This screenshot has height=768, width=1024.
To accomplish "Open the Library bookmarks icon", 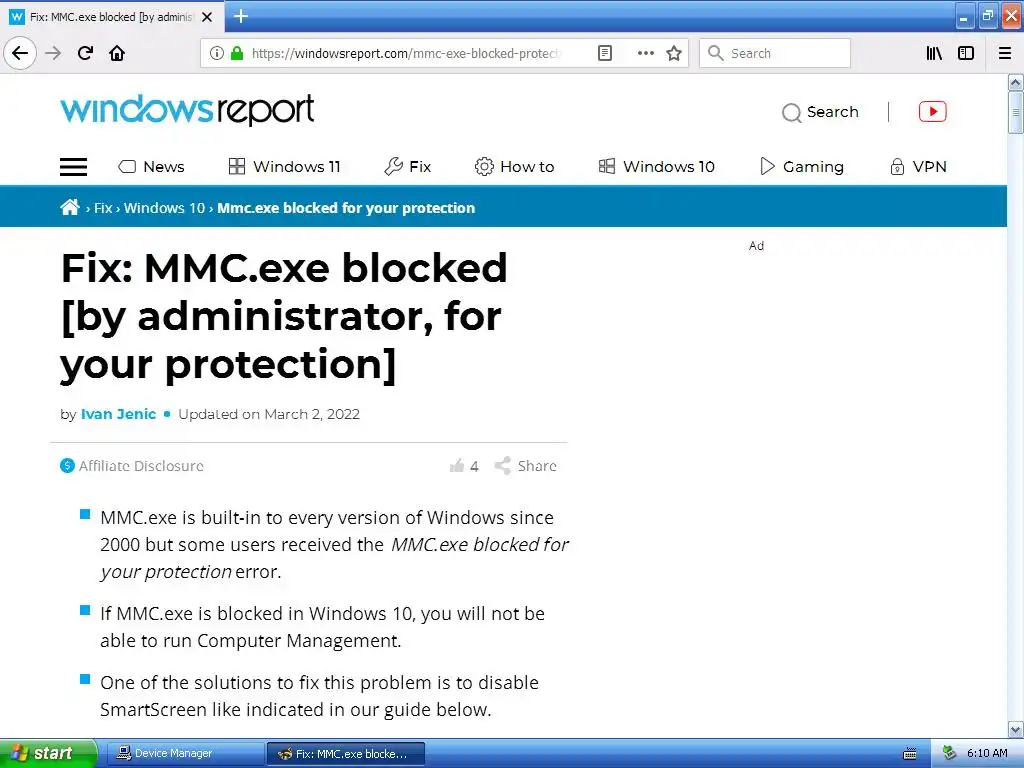I will pos(934,53).
